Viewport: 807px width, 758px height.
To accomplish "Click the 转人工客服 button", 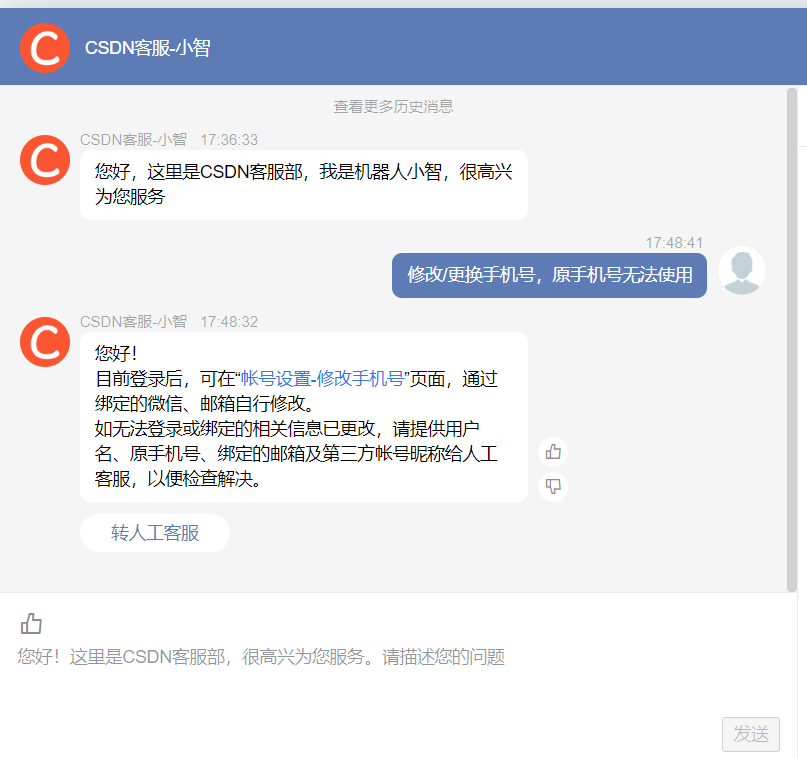I will point(155,533).
